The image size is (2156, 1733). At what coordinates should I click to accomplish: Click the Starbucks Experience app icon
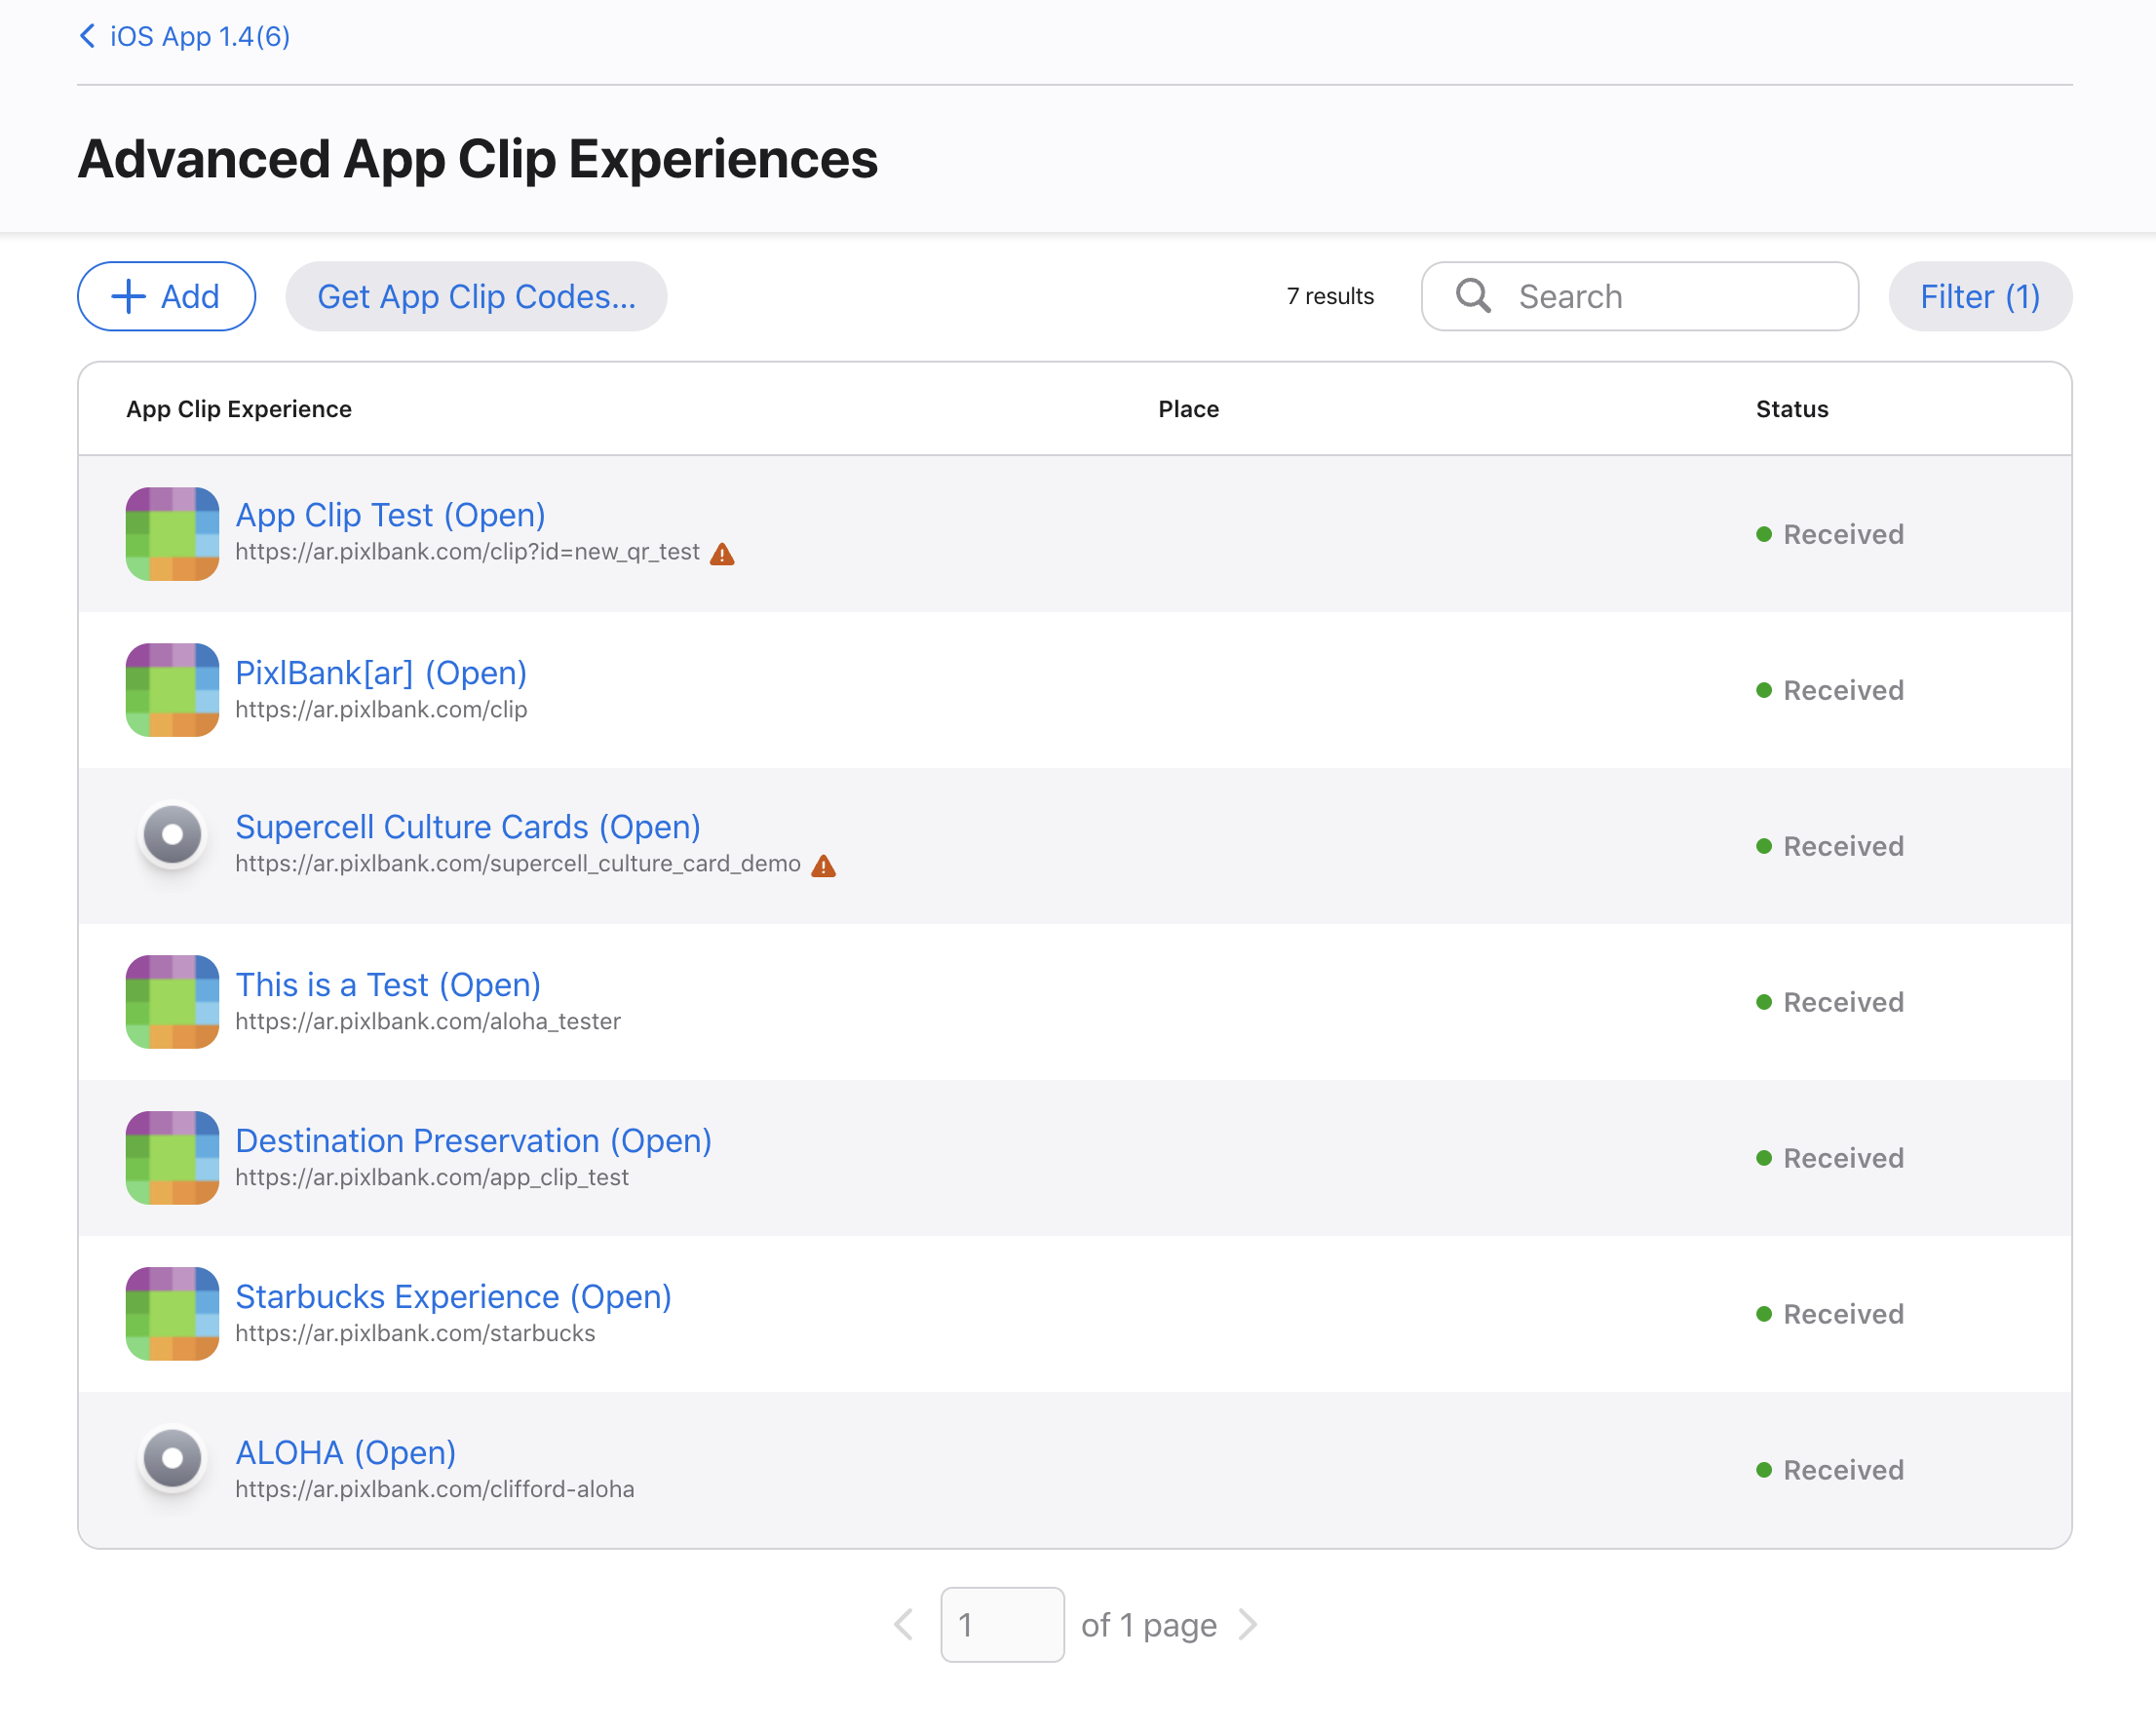tap(172, 1313)
